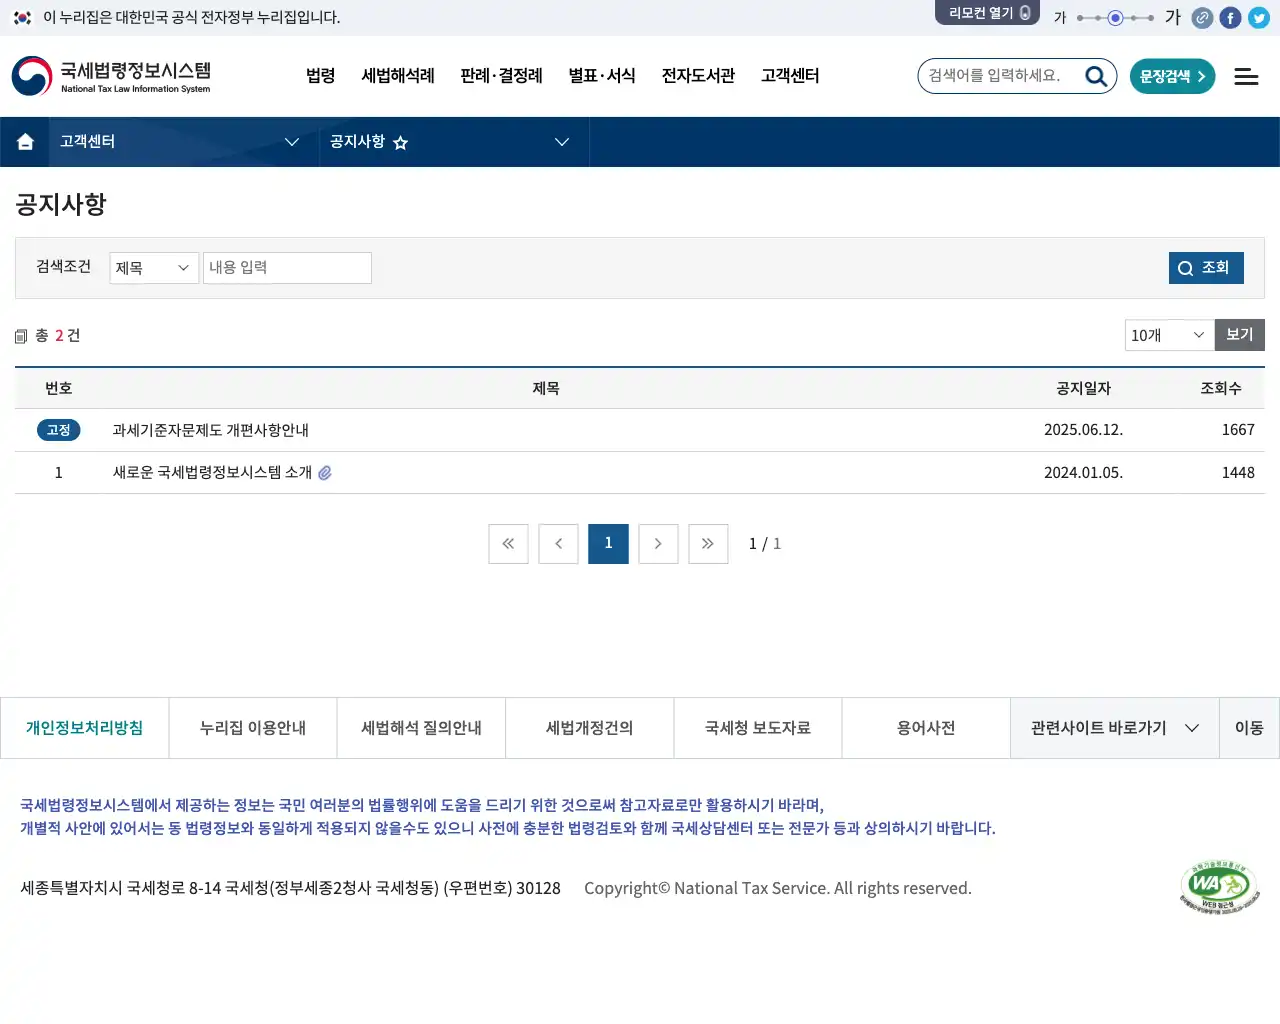Click the search magnifier icon in header

point(1096,76)
